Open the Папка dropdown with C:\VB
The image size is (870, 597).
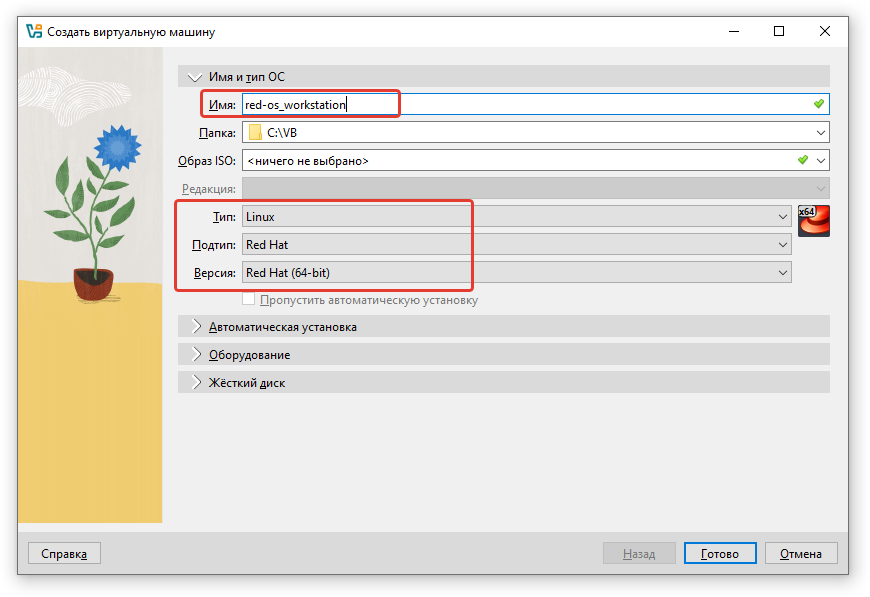point(535,133)
